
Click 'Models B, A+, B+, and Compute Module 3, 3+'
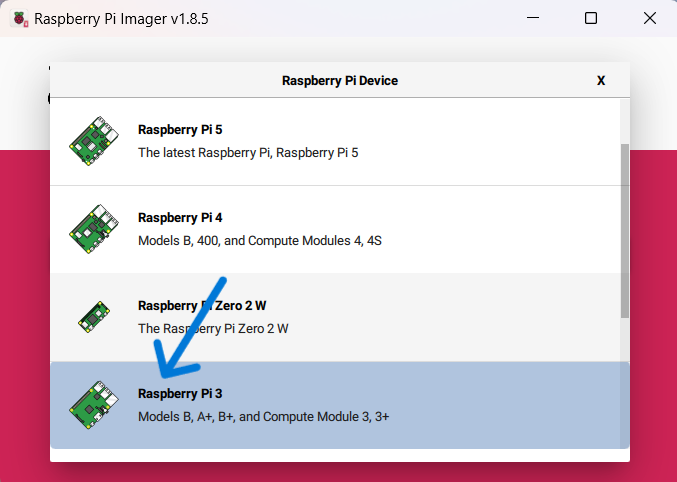pyautogui.click(x=263, y=417)
